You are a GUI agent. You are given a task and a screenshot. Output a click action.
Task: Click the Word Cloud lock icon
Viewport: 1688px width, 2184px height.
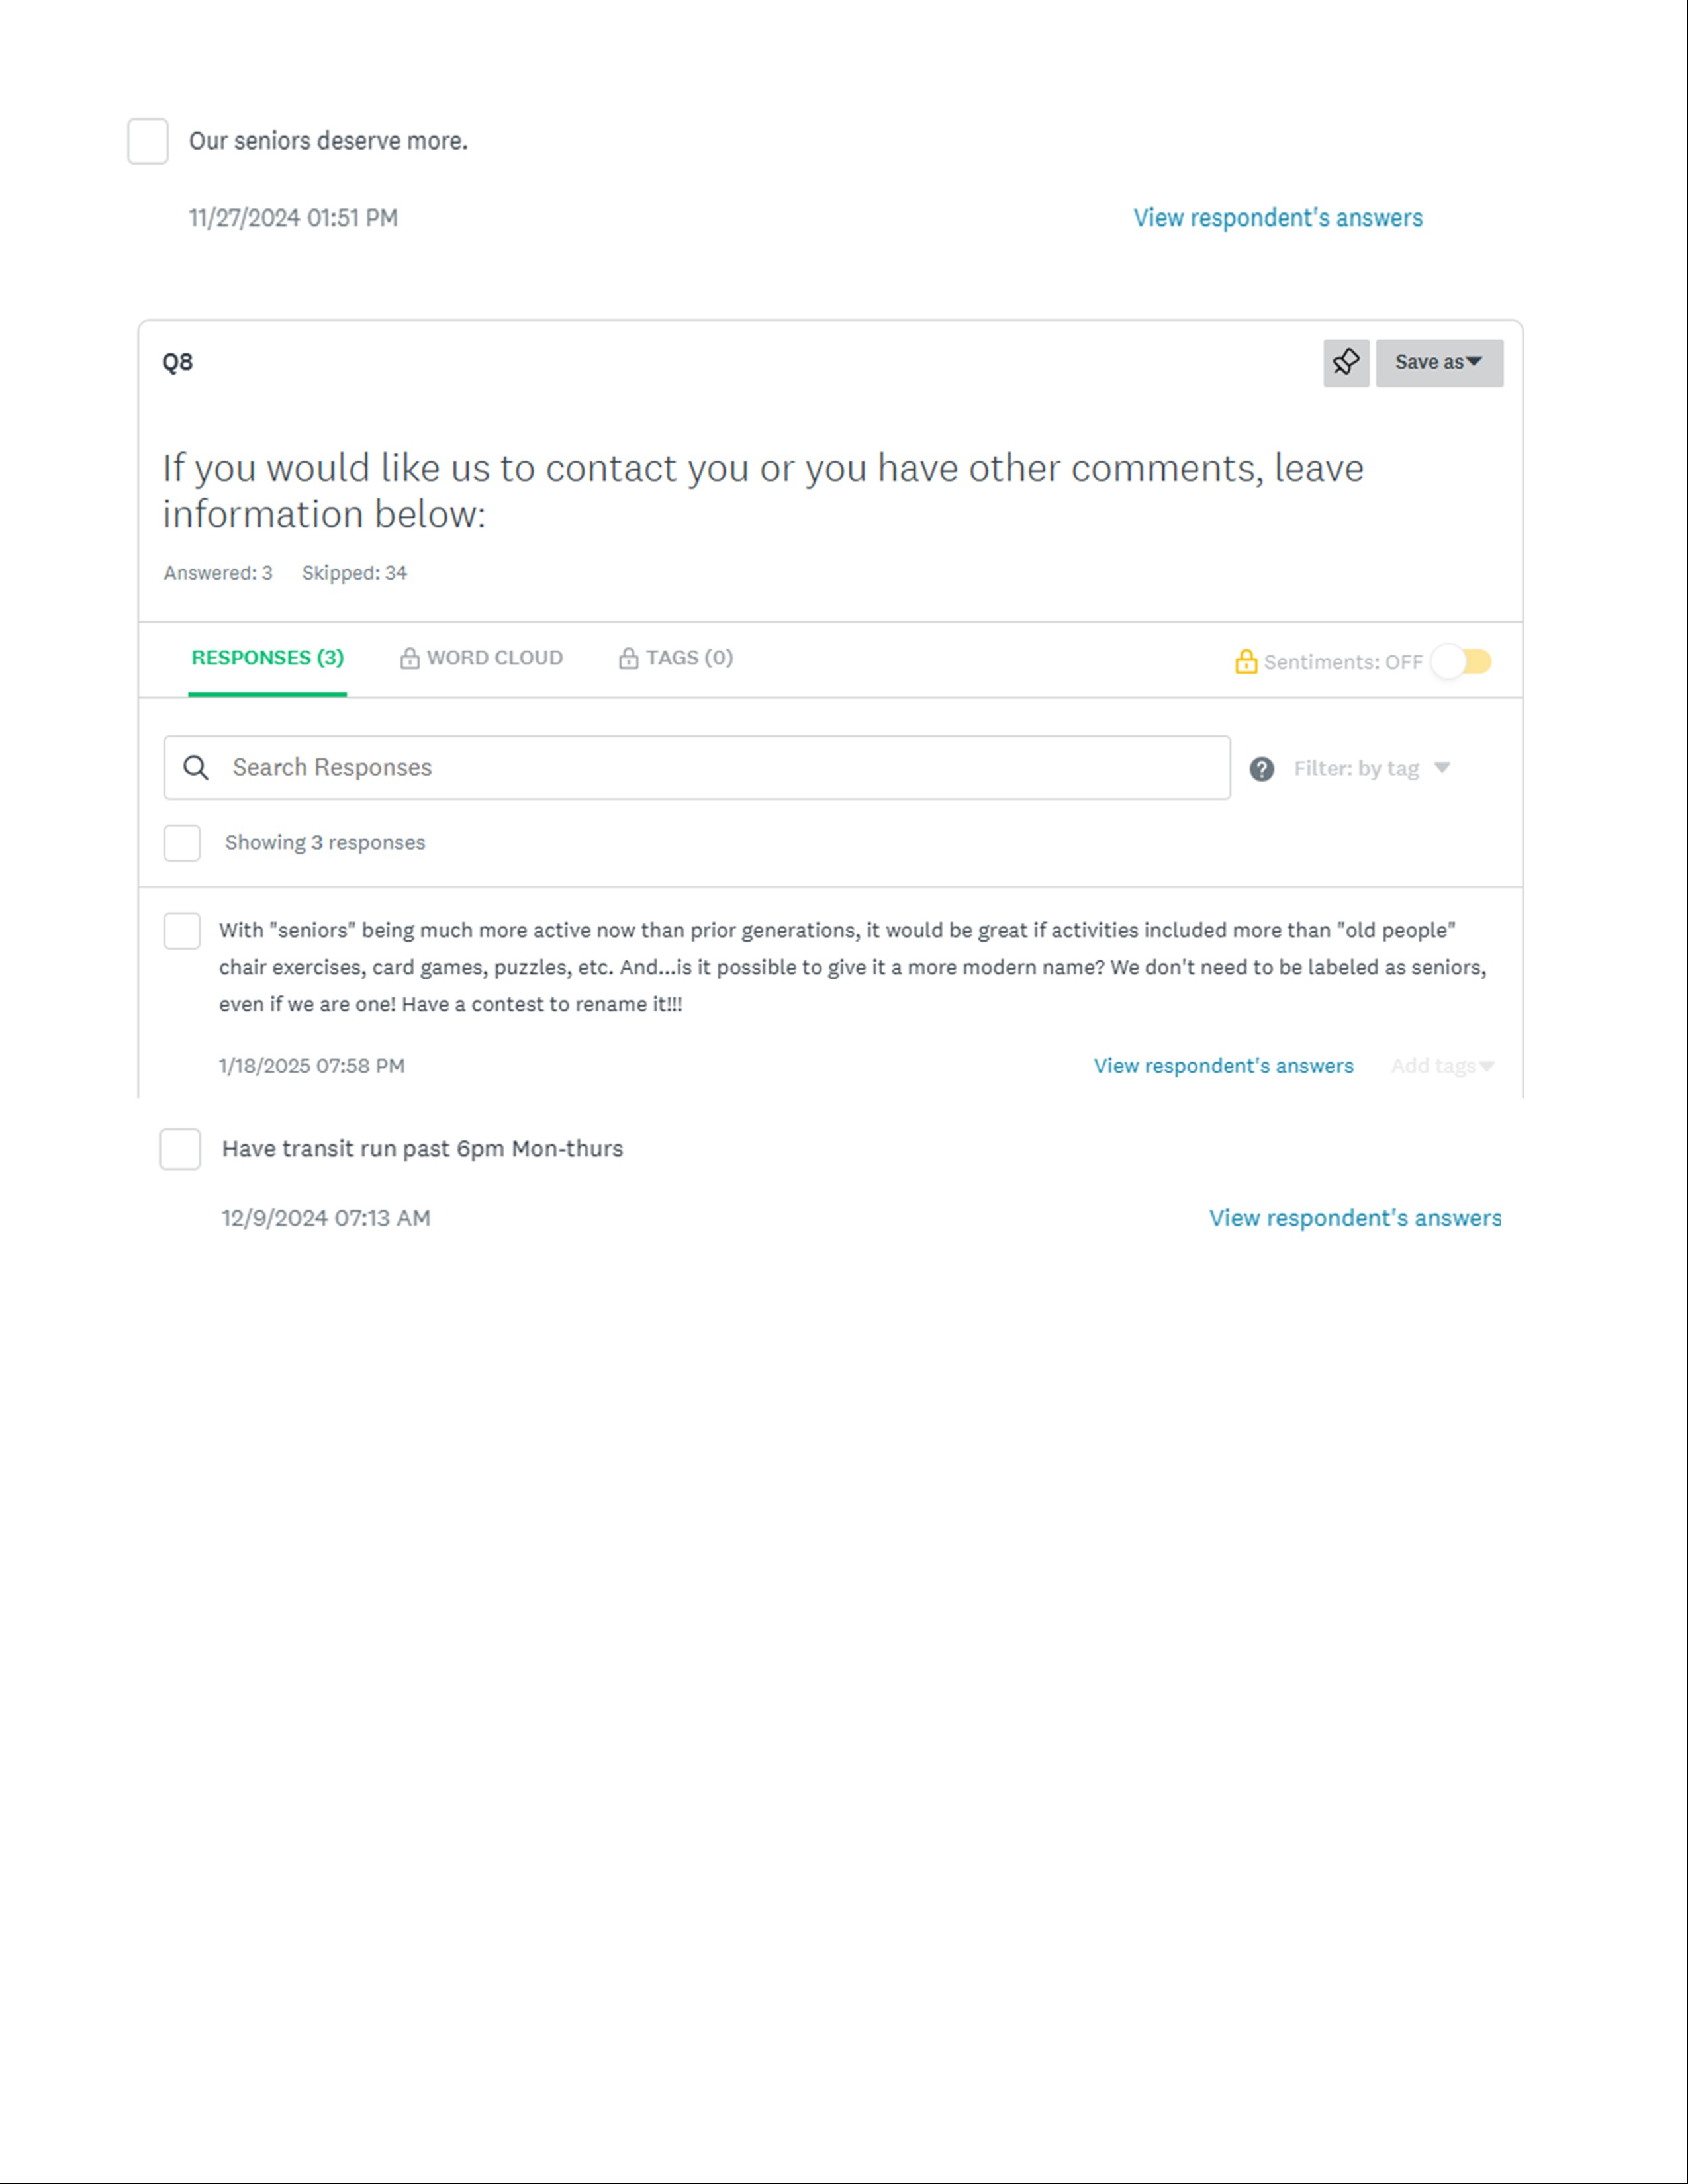tap(409, 658)
